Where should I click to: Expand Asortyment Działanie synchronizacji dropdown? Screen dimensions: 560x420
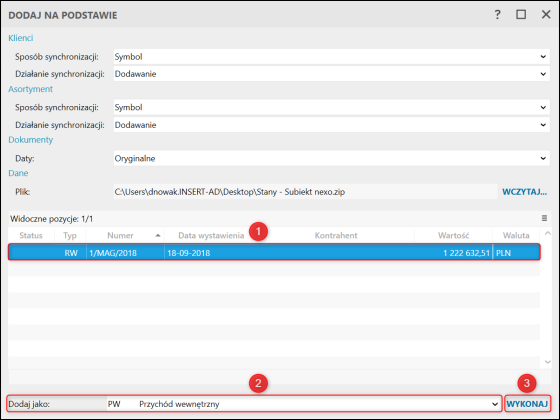coord(543,125)
